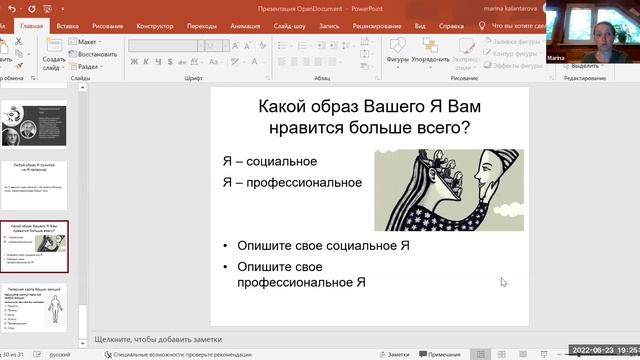Expand the Выделить selection dropdown

[584, 66]
